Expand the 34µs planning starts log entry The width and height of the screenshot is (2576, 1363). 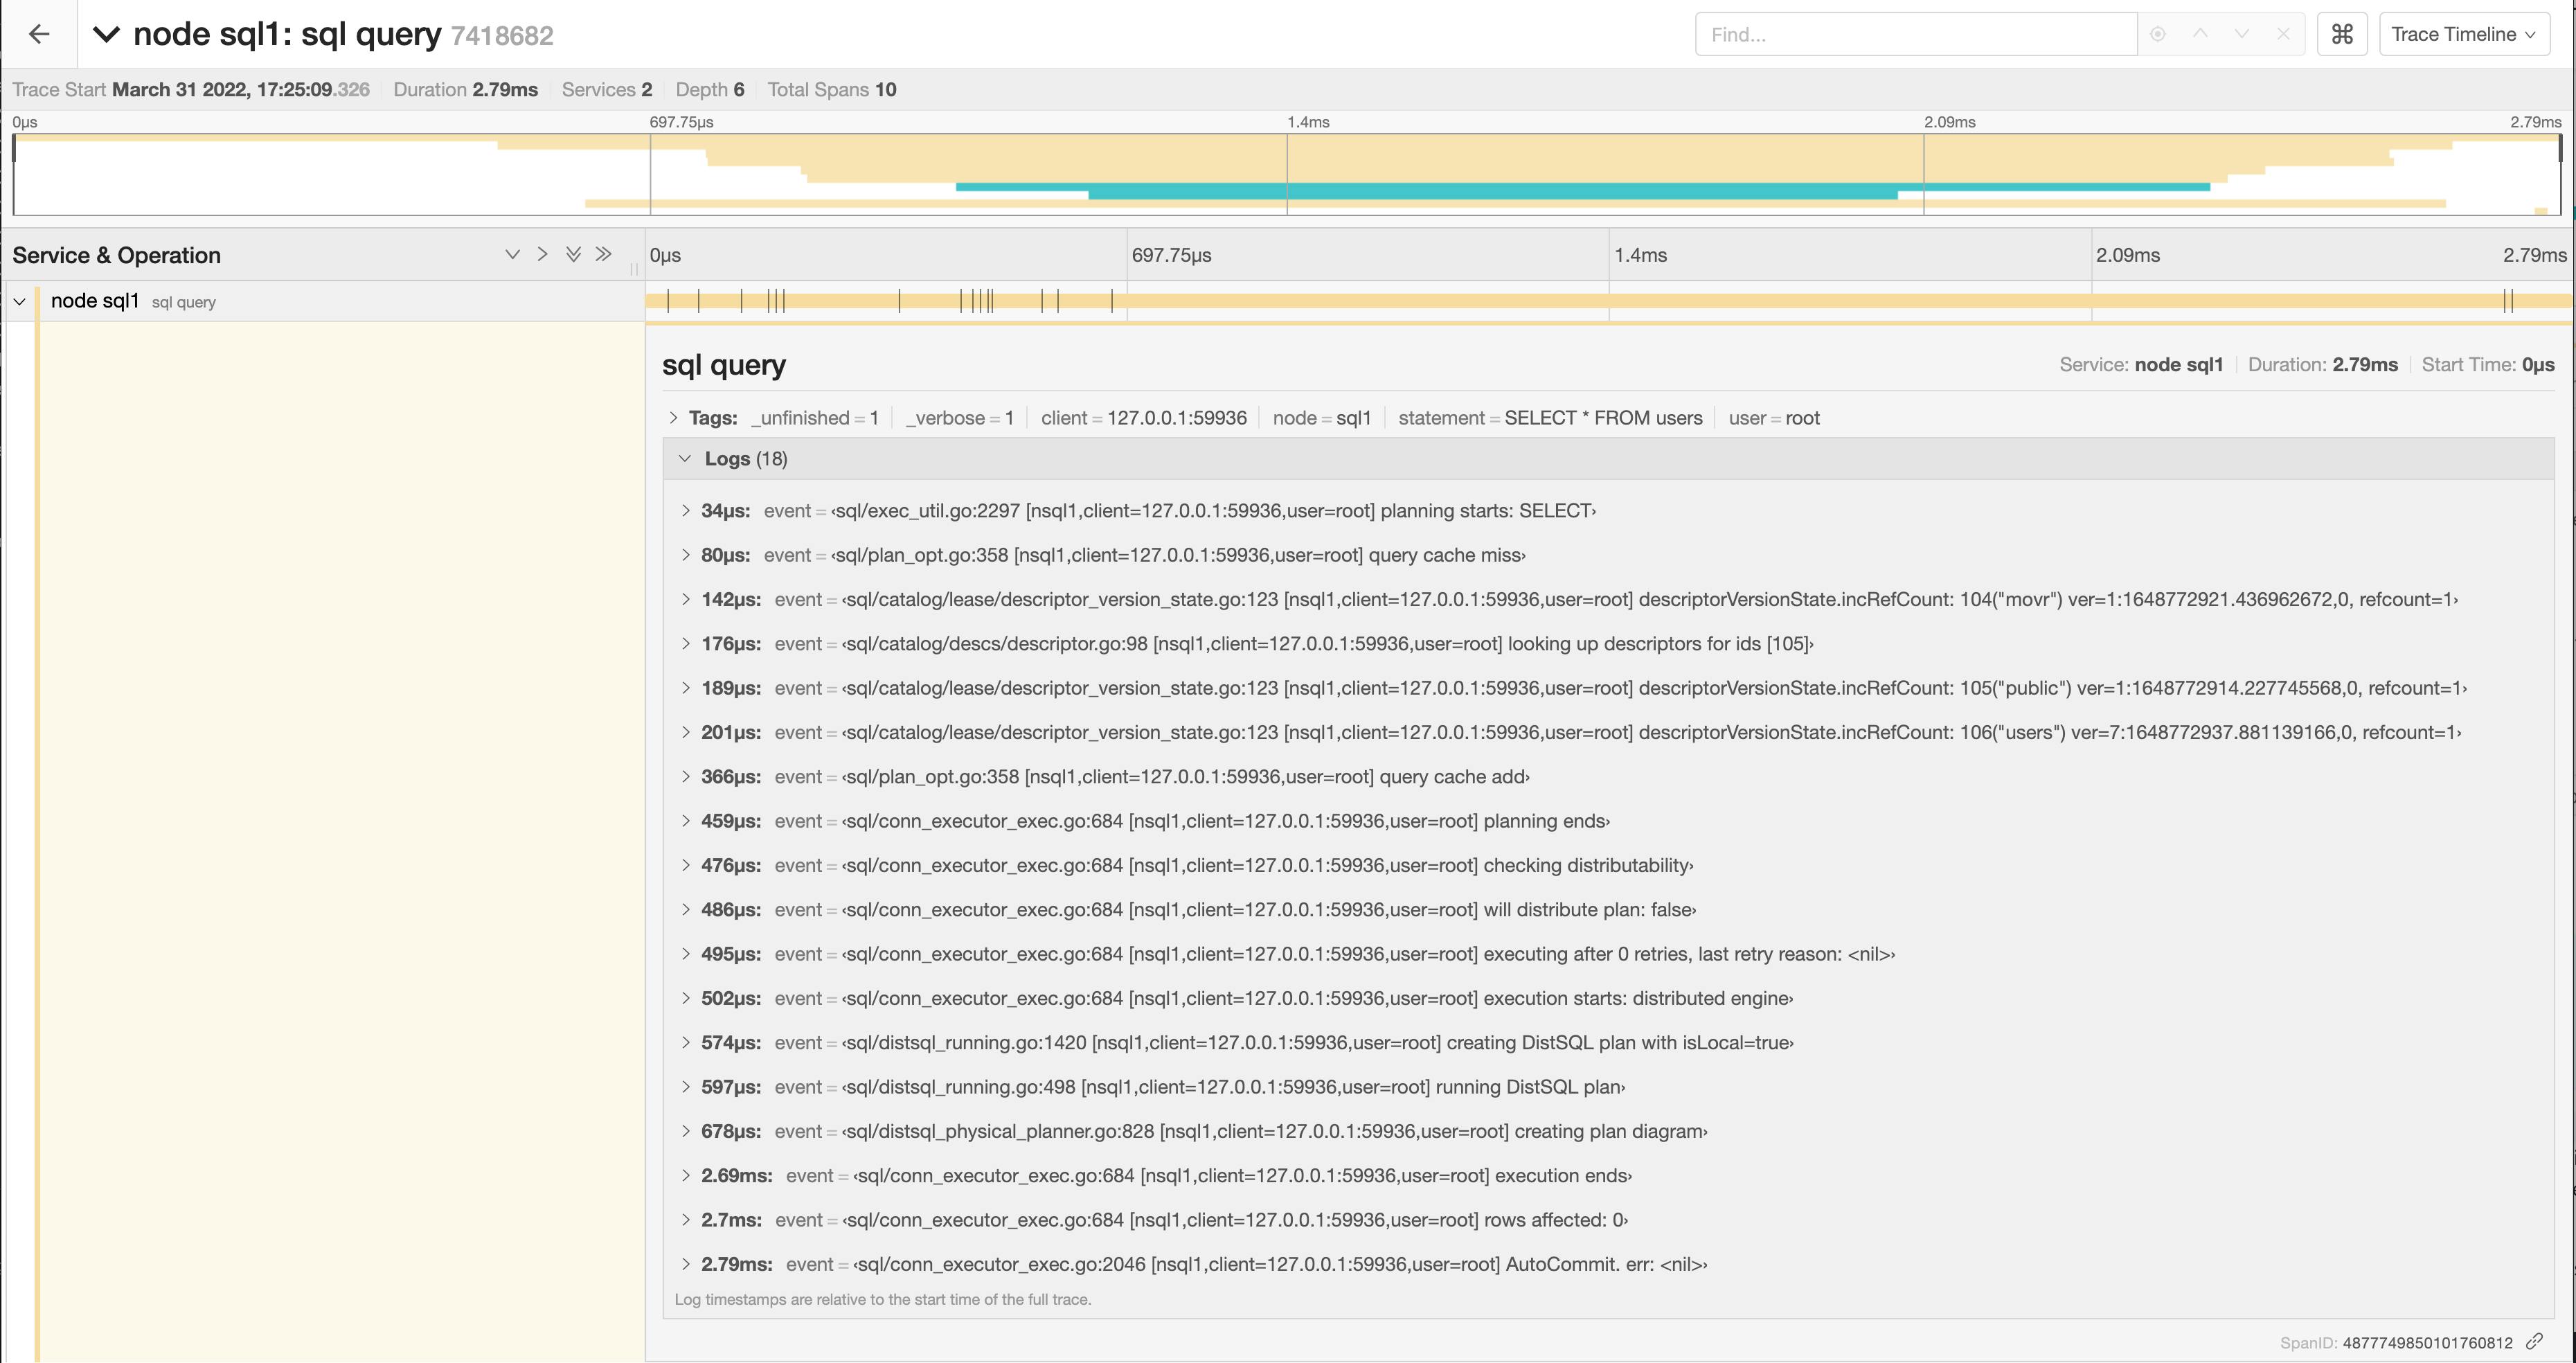pos(686,510)
